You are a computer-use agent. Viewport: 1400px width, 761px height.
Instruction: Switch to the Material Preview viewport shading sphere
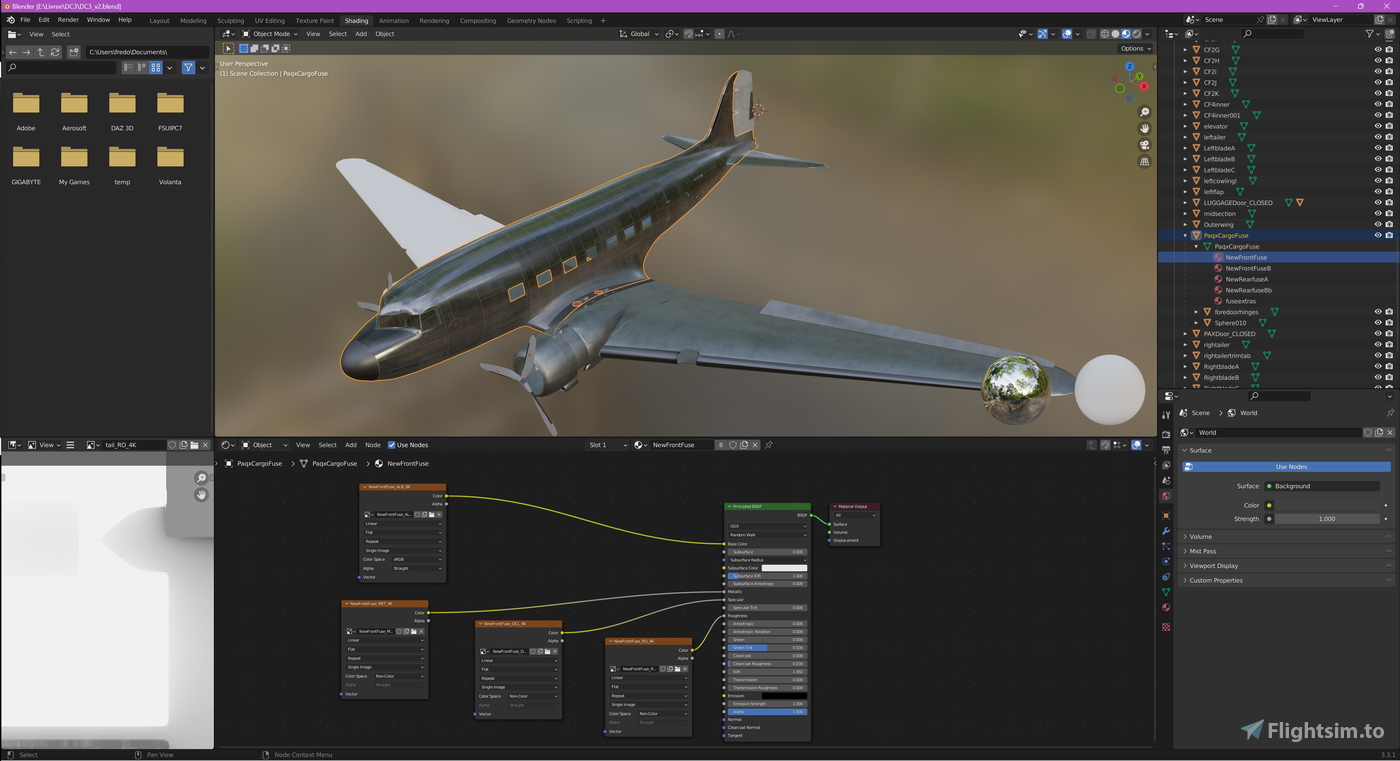(x=1126, y=33)
